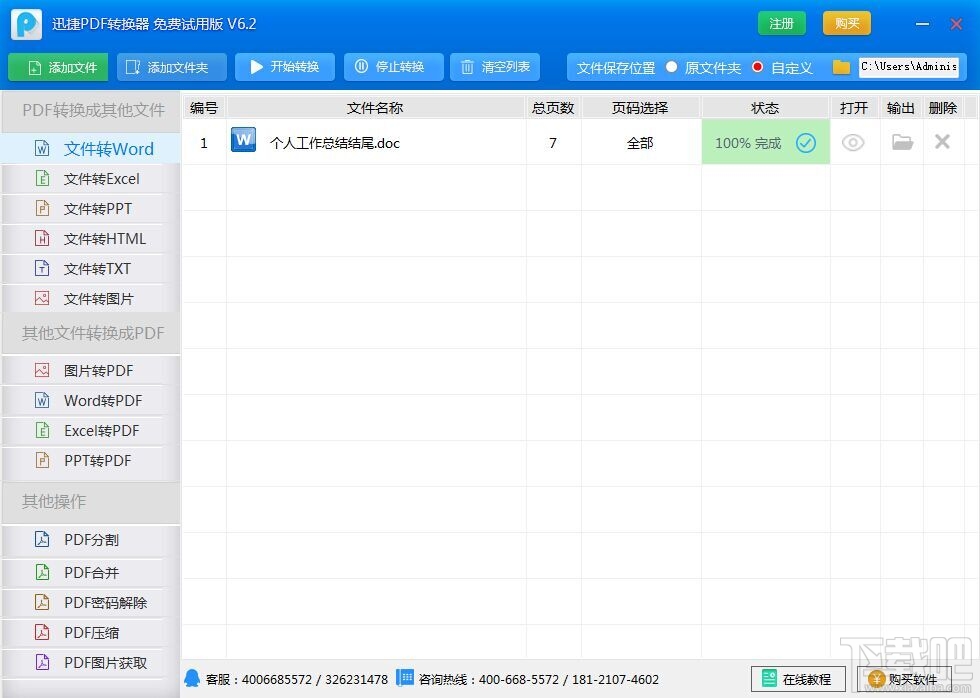Click the 100% 完成 status cell
980x698 pixels.
[766, 142]
